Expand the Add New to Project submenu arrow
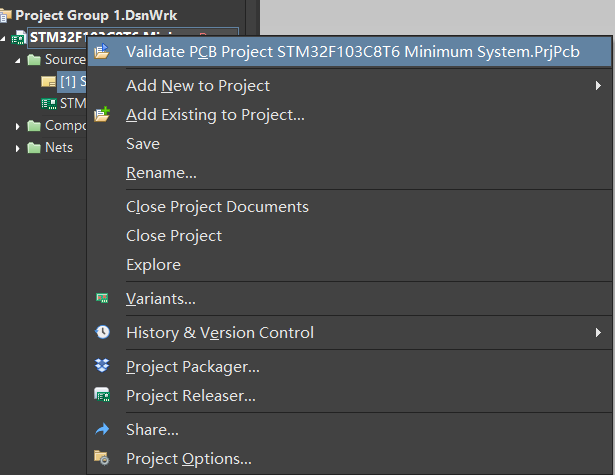Image resolution: width=615 pixels, height=475 pixels. (598, 86)
